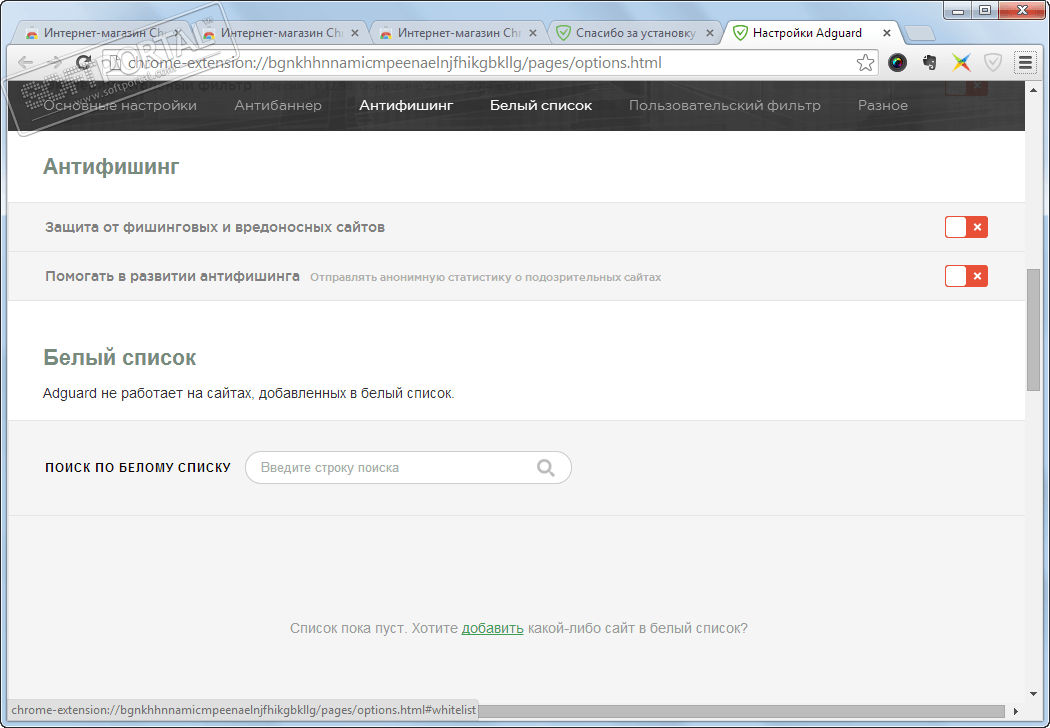Open the Adguard shield extension icon
The image size is (1050, 728).
point(993,63)
